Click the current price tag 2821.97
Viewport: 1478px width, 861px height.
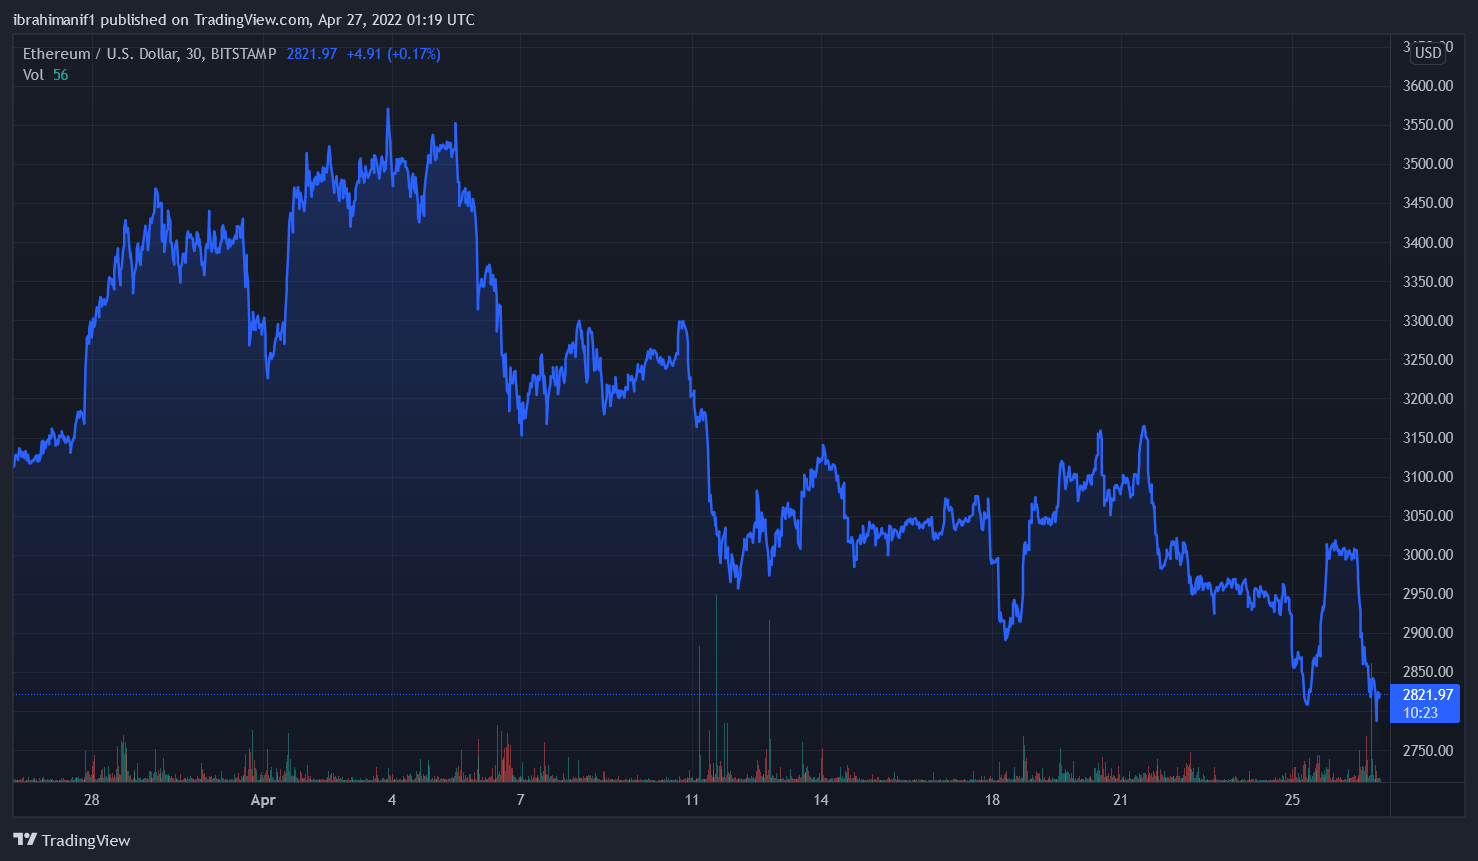pos(1427,695)
